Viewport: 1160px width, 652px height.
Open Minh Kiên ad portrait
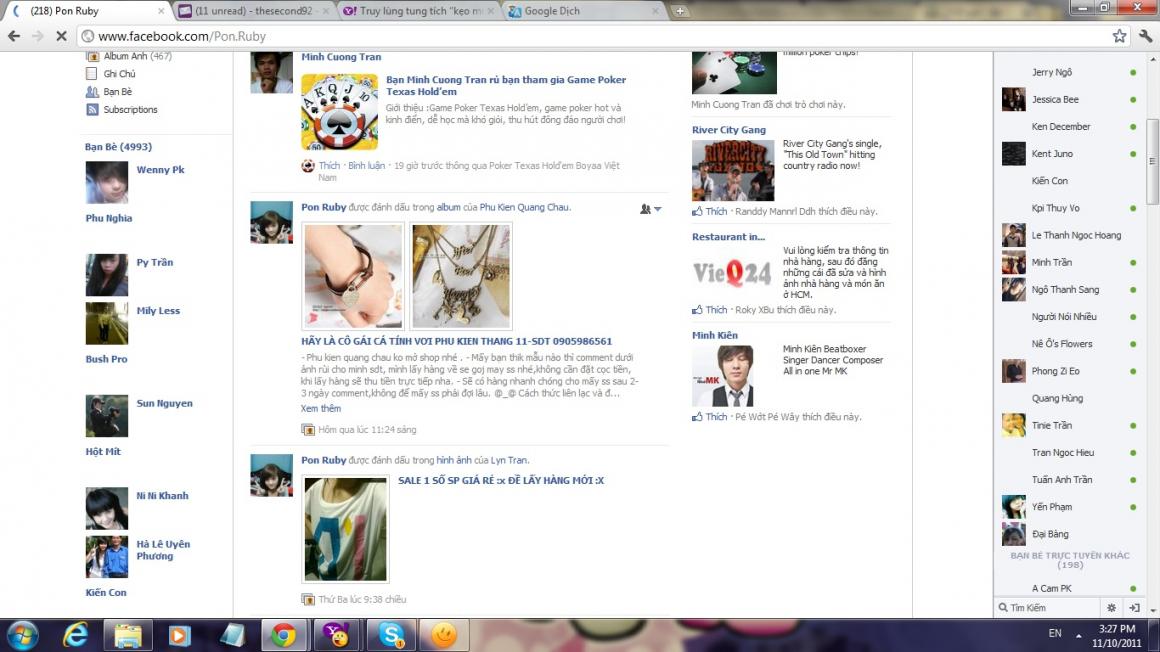click(723, 375)
